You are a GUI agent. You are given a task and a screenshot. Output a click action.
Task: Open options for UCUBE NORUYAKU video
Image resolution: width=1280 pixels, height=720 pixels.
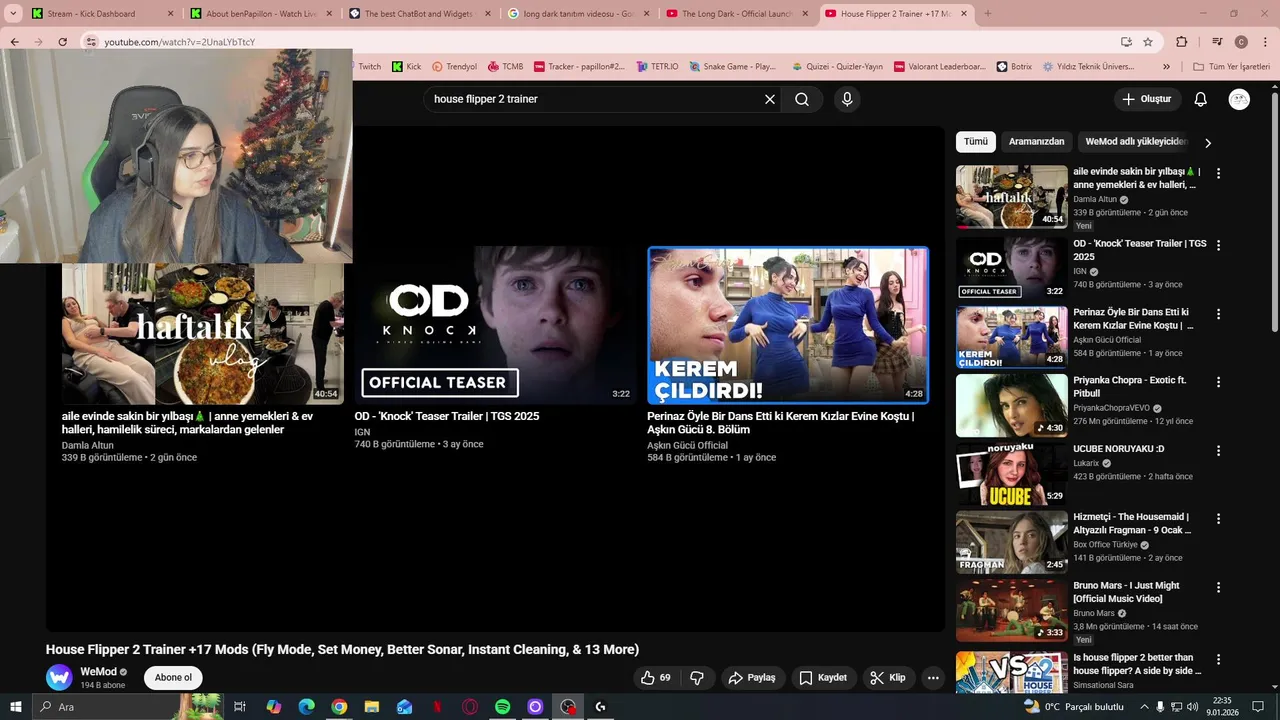click(1218, 450)
